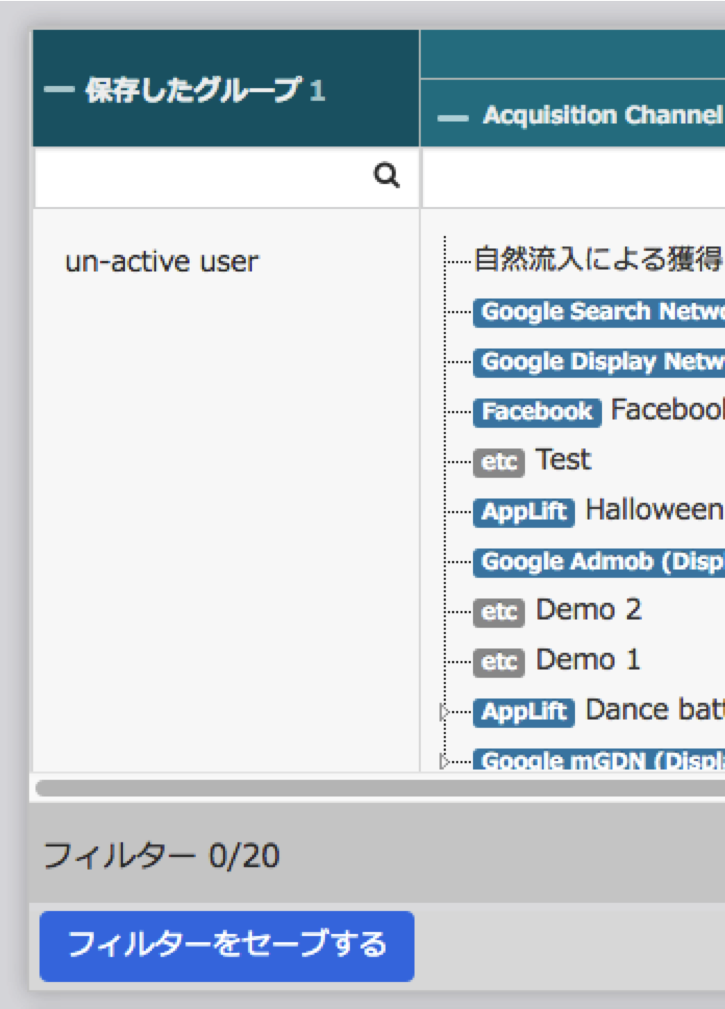Click the Google Admob badge
Screen dimensions: 725x1009
tap(600, 562)
